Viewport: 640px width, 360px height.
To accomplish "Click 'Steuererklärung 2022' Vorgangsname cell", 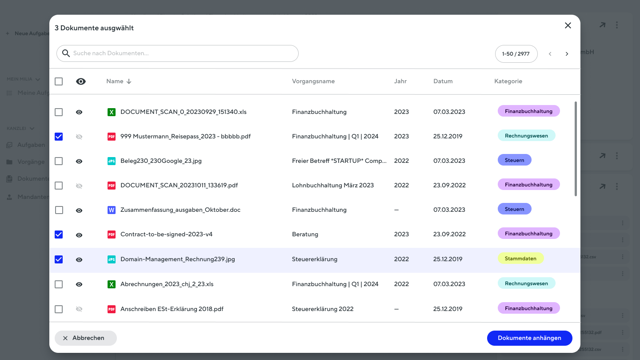I will [322, 309].
